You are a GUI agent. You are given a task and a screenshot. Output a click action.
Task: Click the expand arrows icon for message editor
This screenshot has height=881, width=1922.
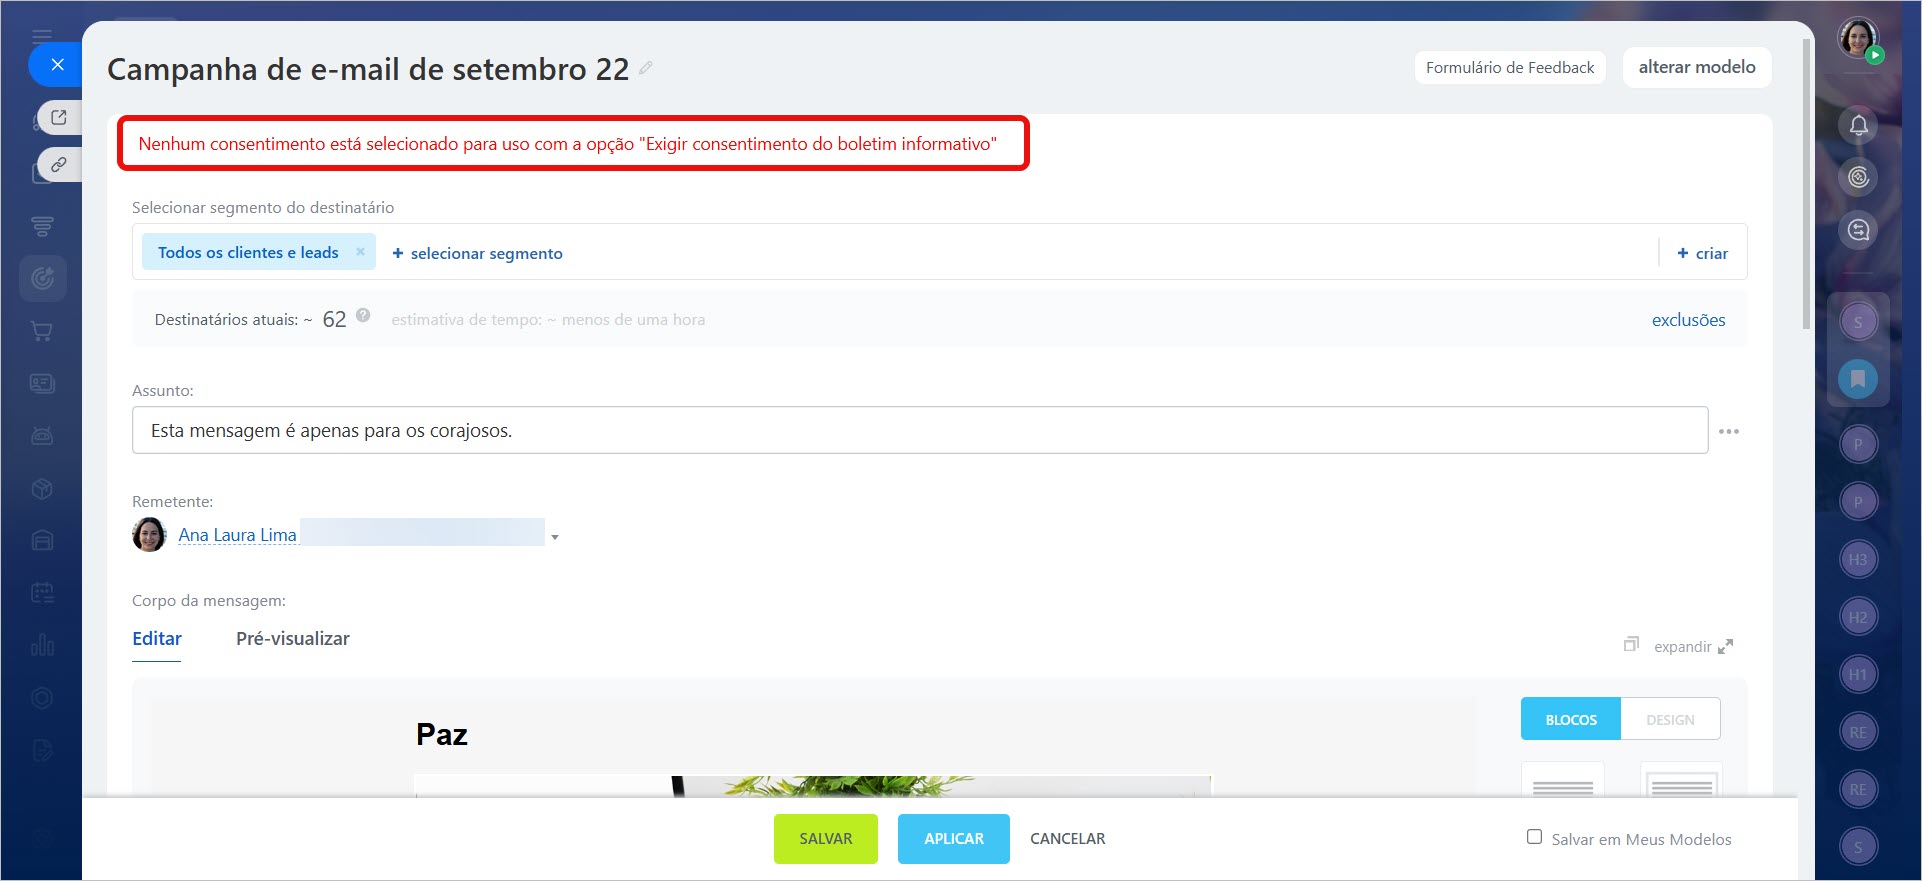click(1725, 647)
